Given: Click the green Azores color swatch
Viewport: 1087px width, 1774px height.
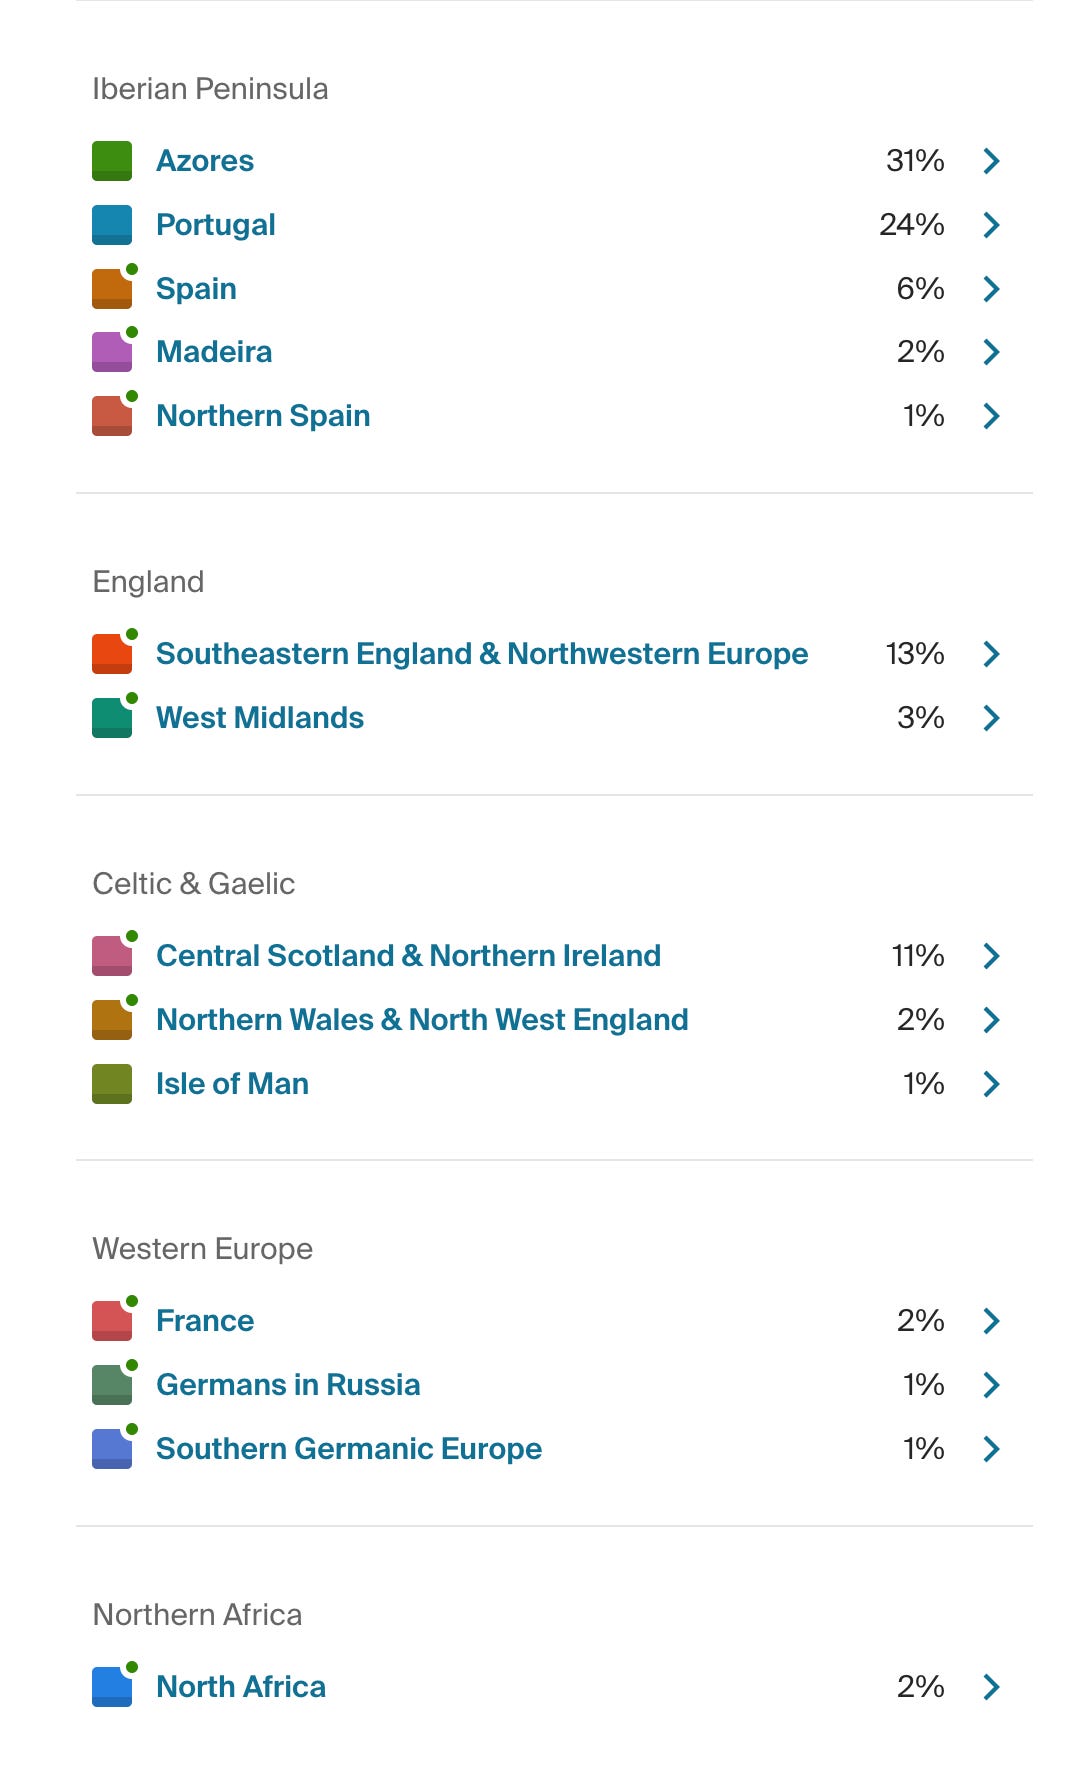Looking at the screenshot, I should (112, 161).
